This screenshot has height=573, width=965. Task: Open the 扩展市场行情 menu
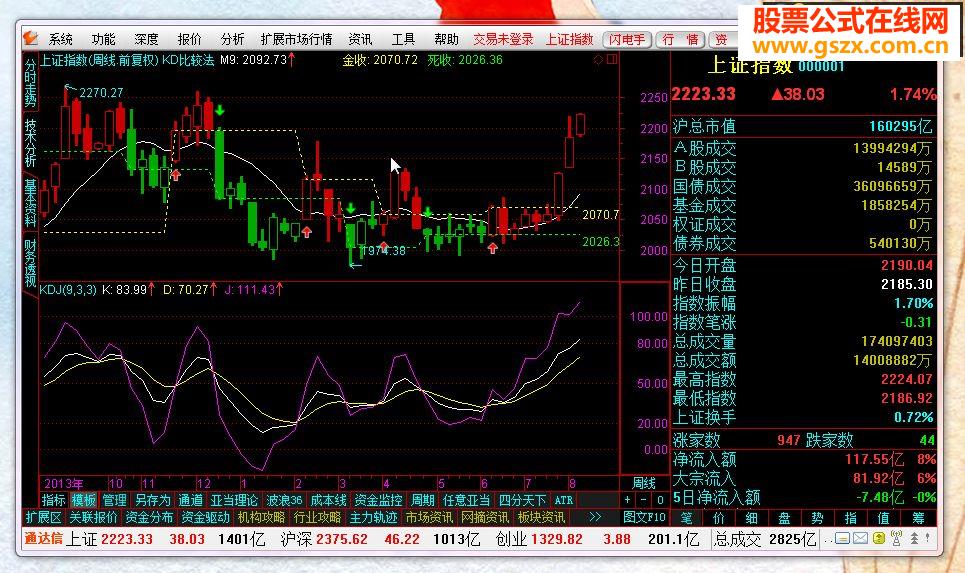pyautogui.click(x=297, y=39)
